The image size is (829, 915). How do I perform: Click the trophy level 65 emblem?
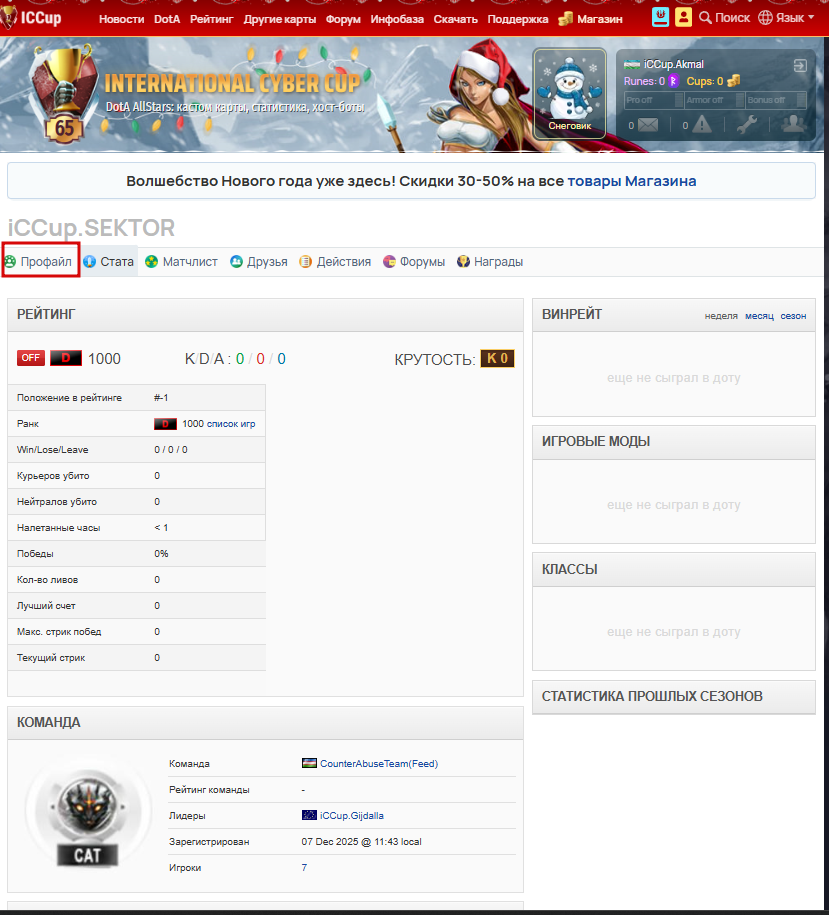click(63, 92)
